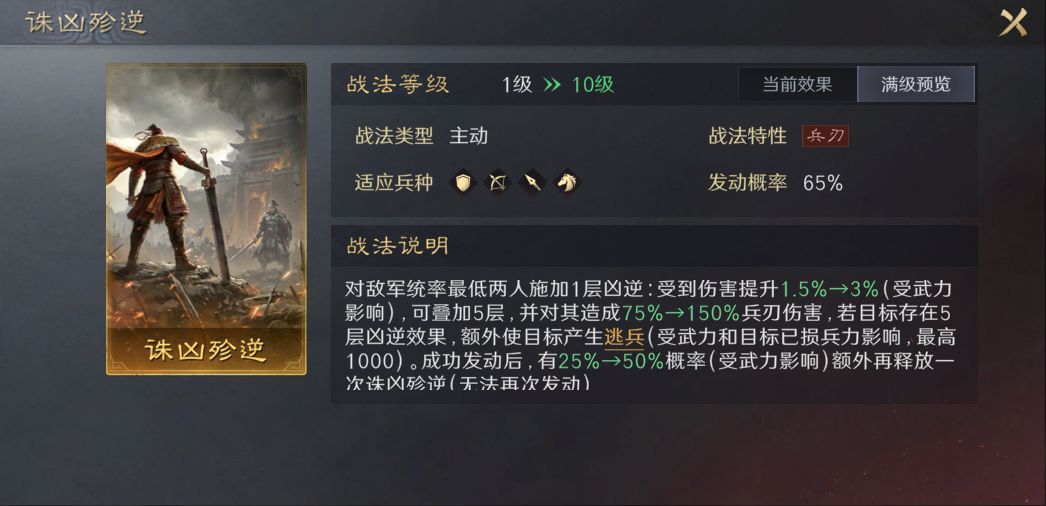Tap the green 75%→150% damage value

[680, 313]
